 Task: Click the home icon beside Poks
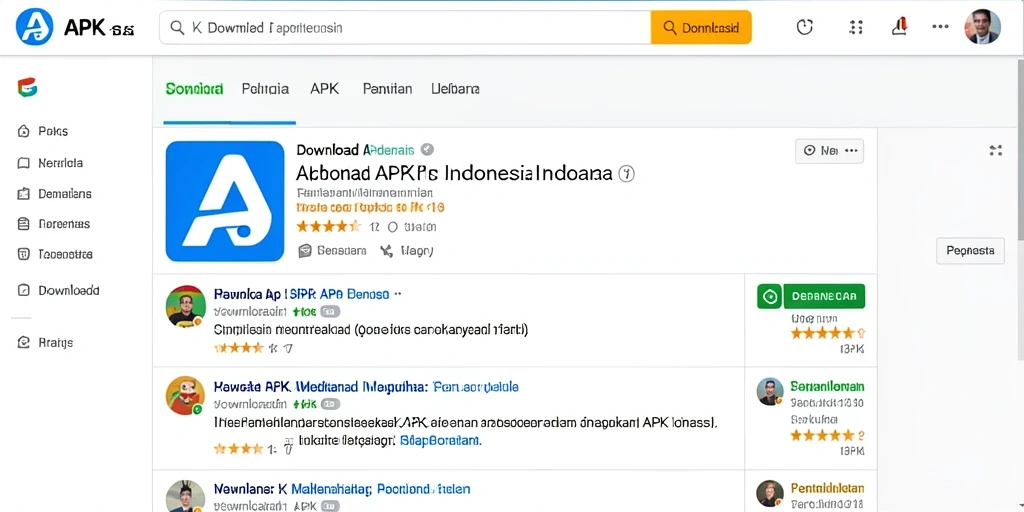[x=24, y=131]
